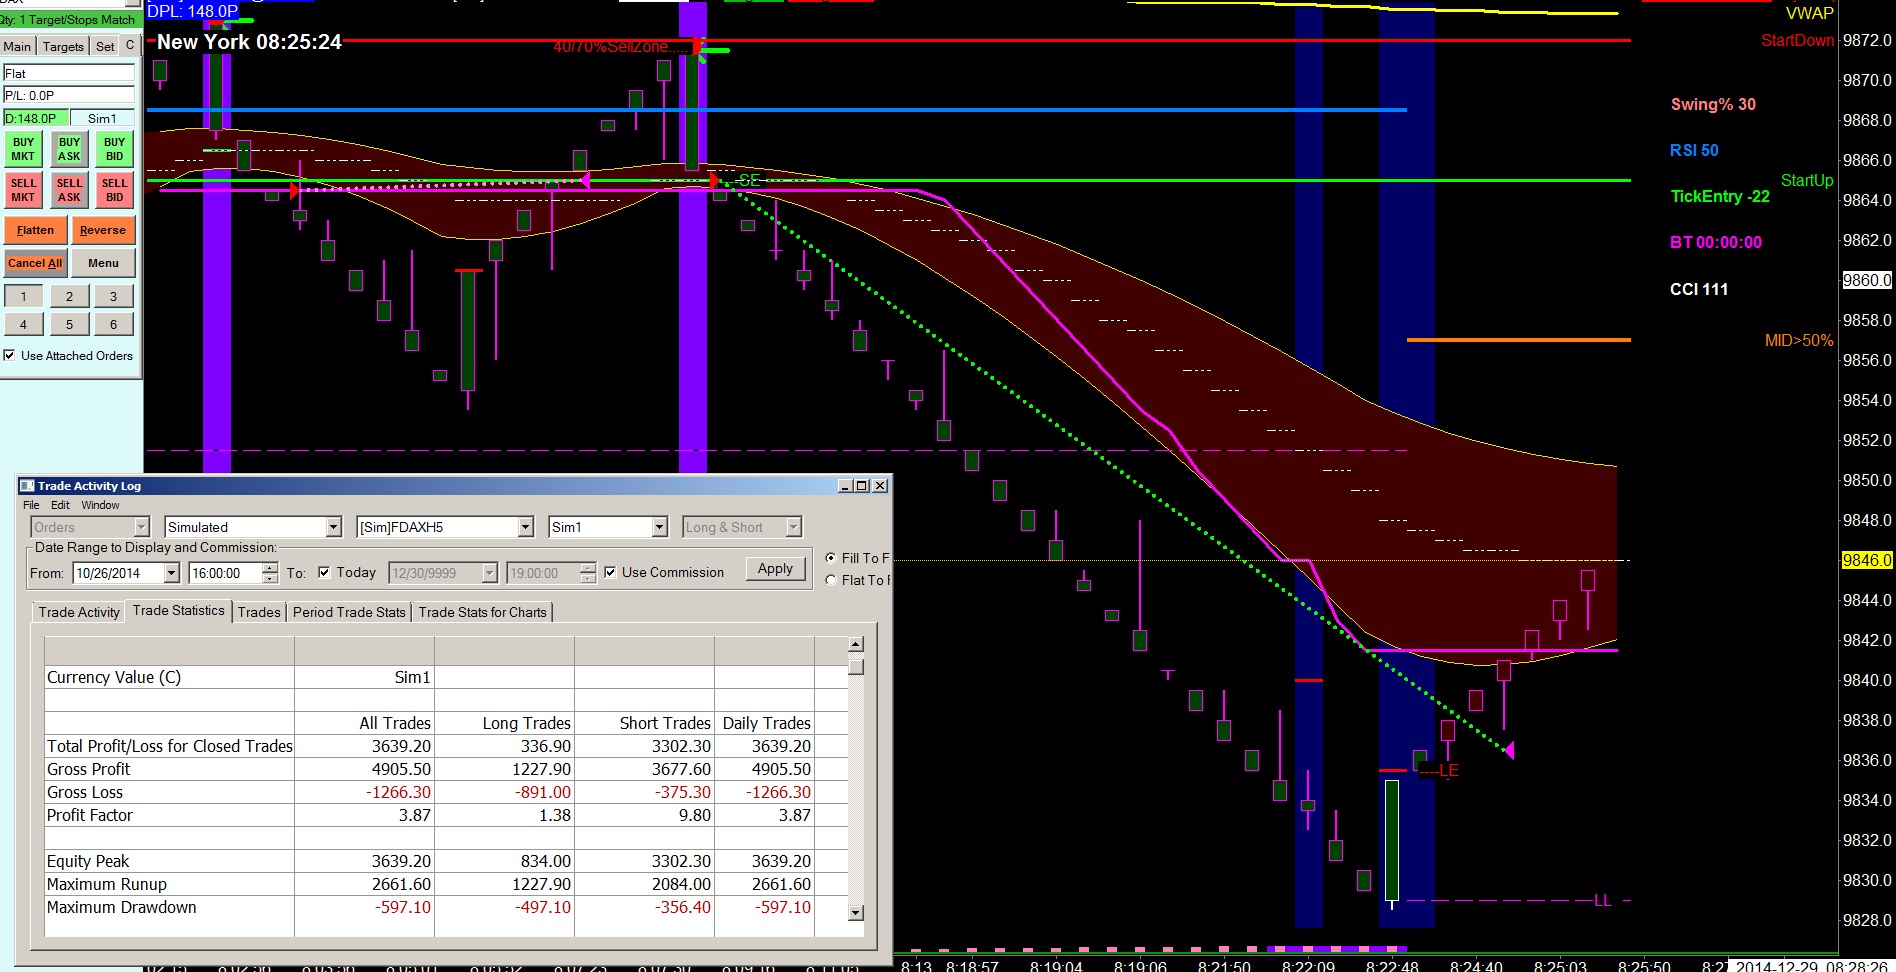Click the BUY BID button
Image resolution: width=1896 pixels, height=972 pixels.
(x=115, y=149)
